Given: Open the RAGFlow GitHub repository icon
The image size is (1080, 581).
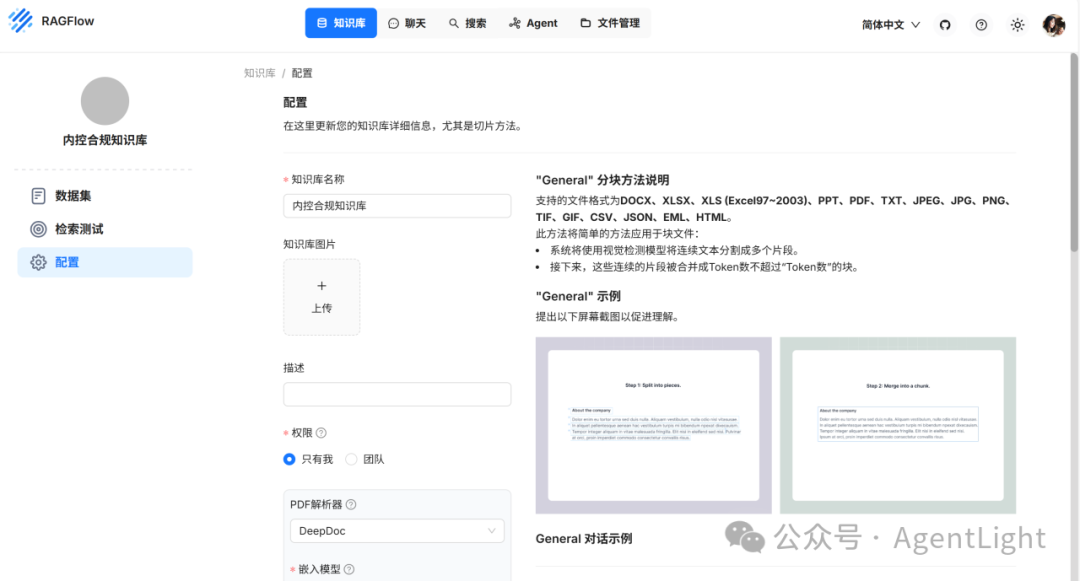Looking at the screenshot, I should (945, 24).
